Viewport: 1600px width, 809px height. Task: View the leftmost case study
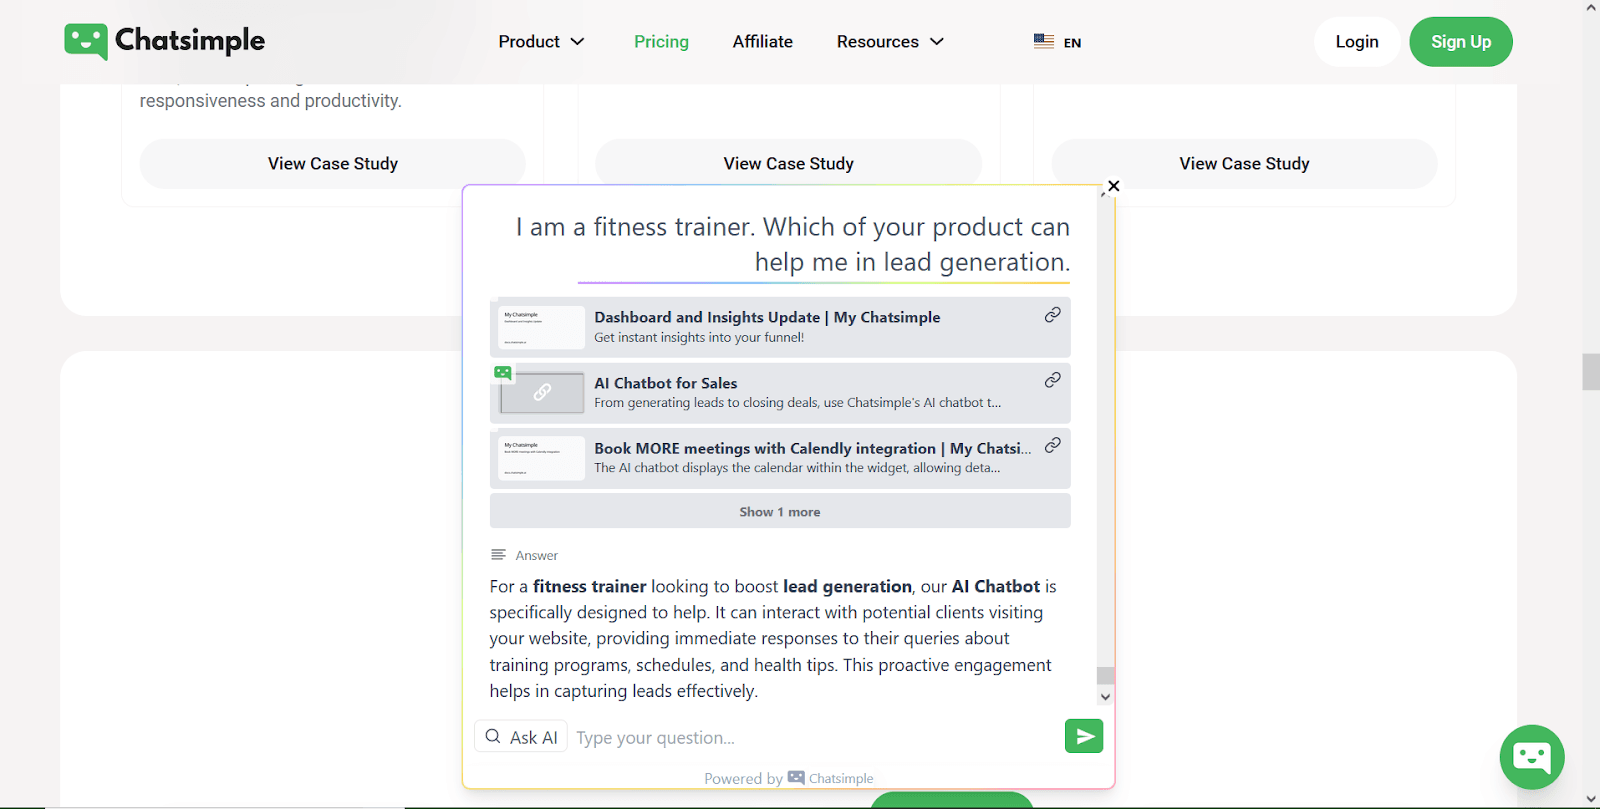tap(332, 164)
